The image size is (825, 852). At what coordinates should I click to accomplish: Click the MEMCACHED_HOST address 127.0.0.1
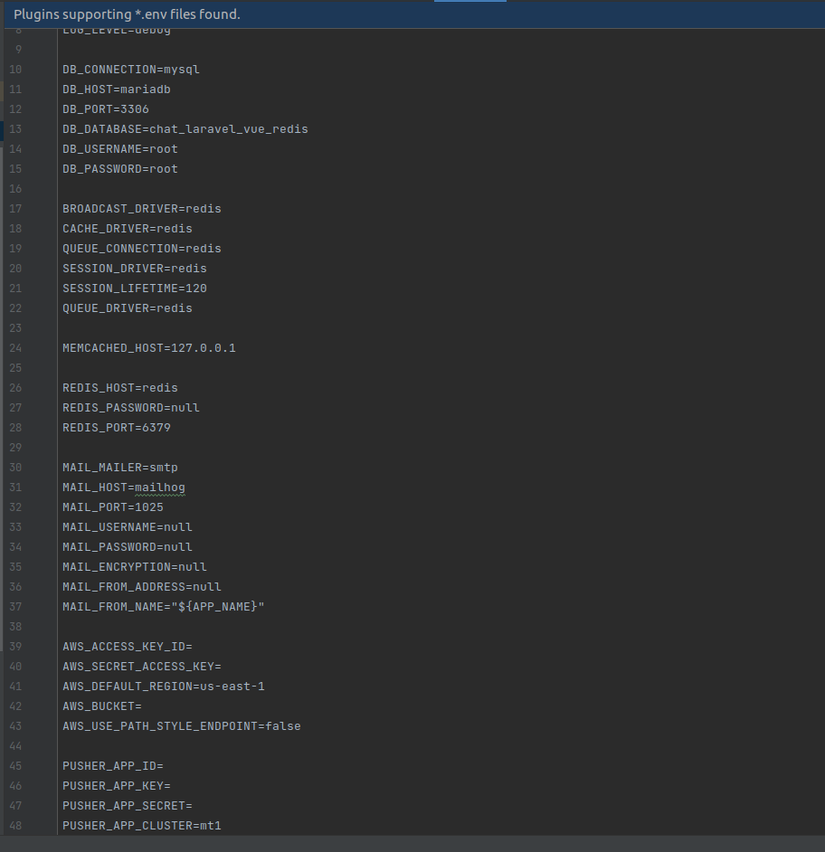206,348
